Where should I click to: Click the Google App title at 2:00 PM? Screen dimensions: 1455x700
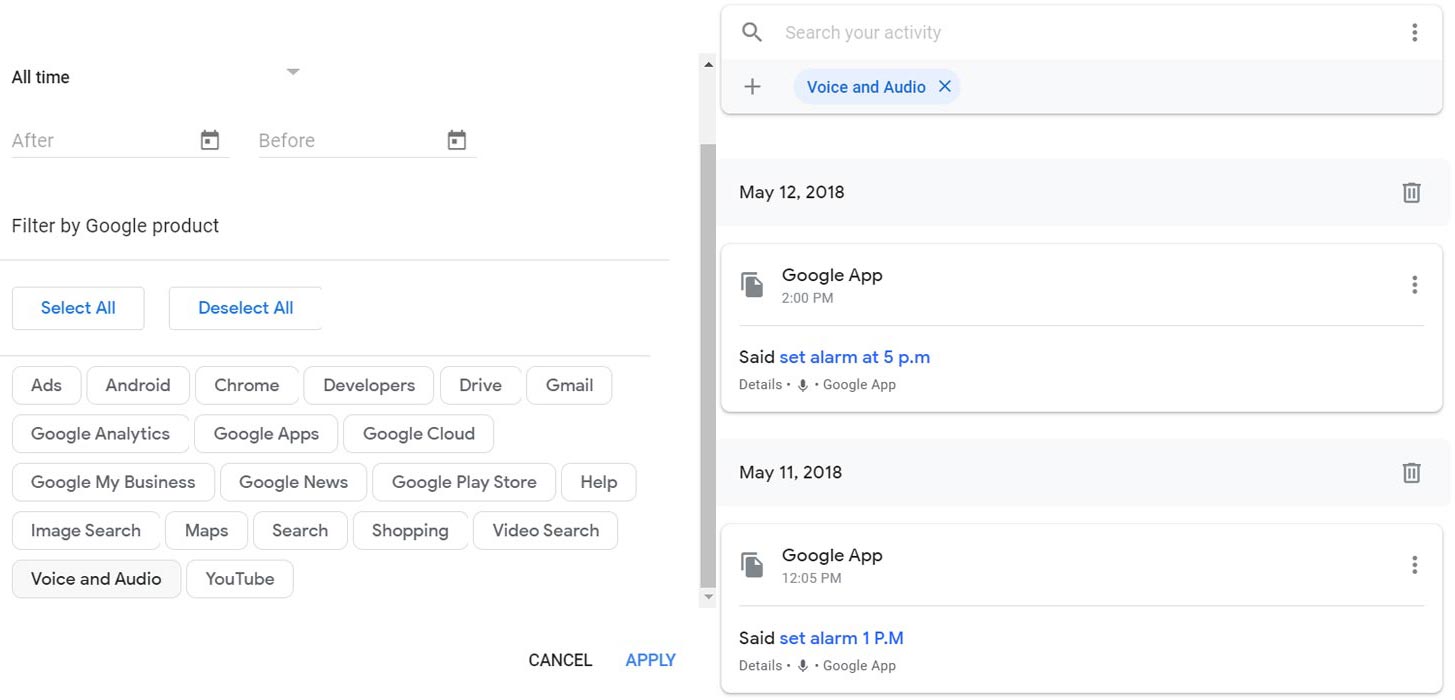(x=832, y=275)
